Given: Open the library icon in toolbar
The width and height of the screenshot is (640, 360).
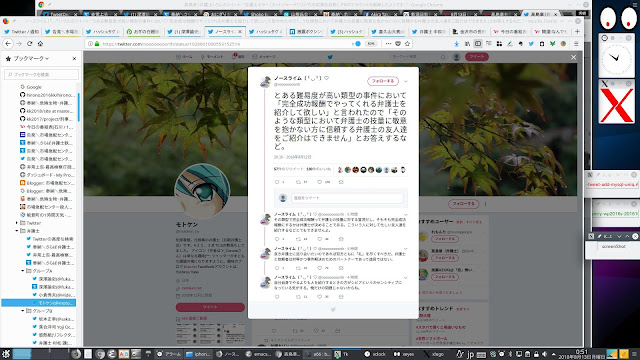Looking at the screenshot, I should coord(467,44).
